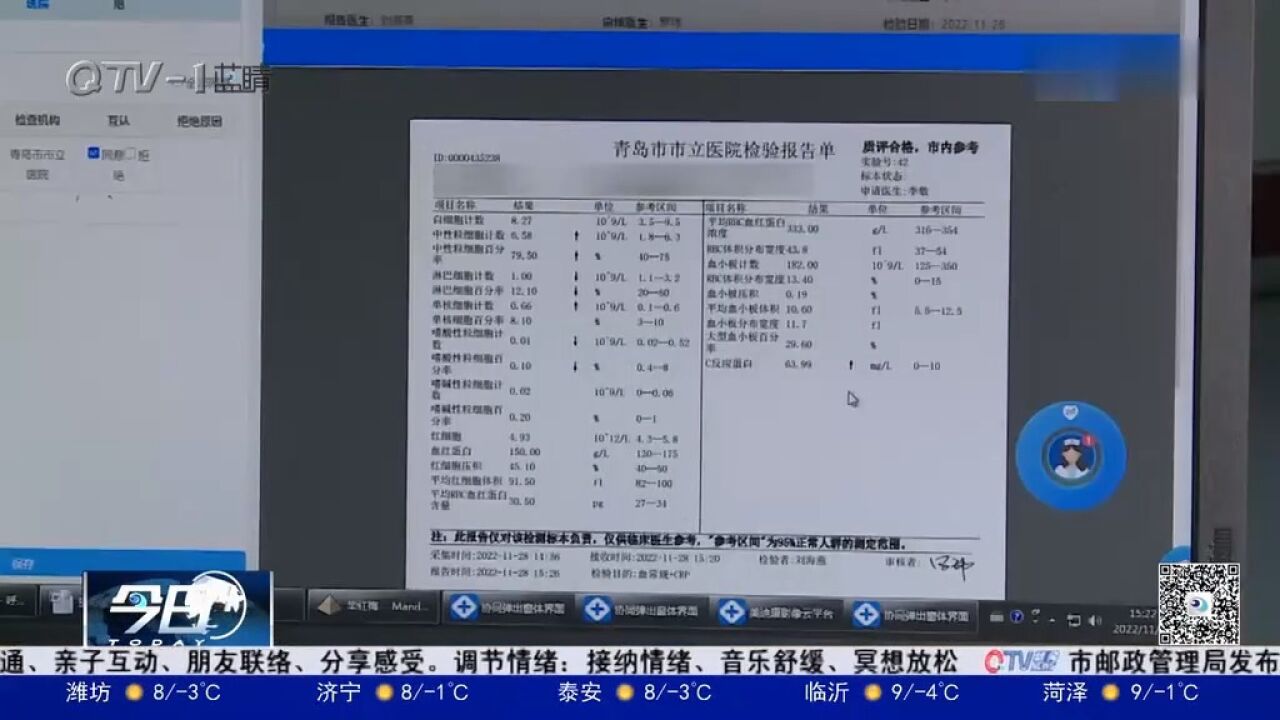This screenshot has height=720, width=1280.
Task: Click the 审核医生 field in header bar
Action: point(641,21)
